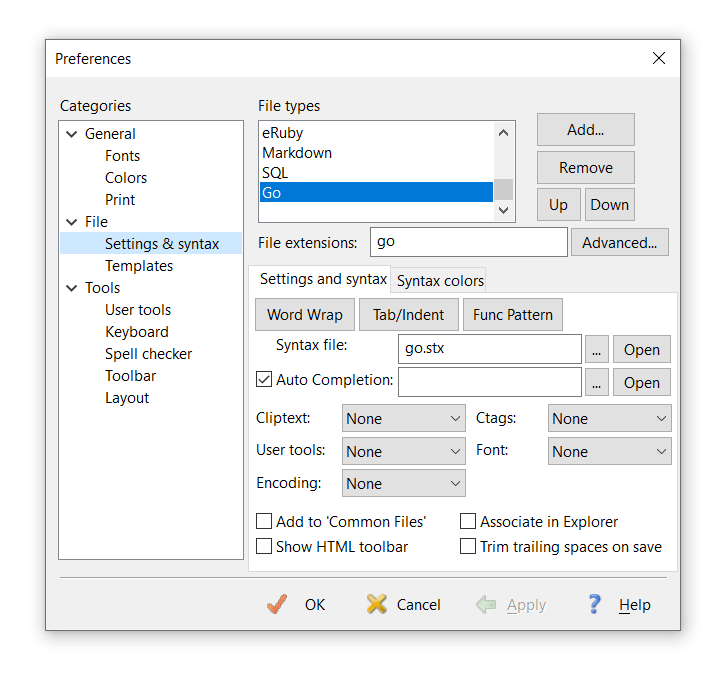Select Keyboard in the Tools category
Image resolution: width=728 pixels, height=684 pixels.
click(x=137, y=332)
